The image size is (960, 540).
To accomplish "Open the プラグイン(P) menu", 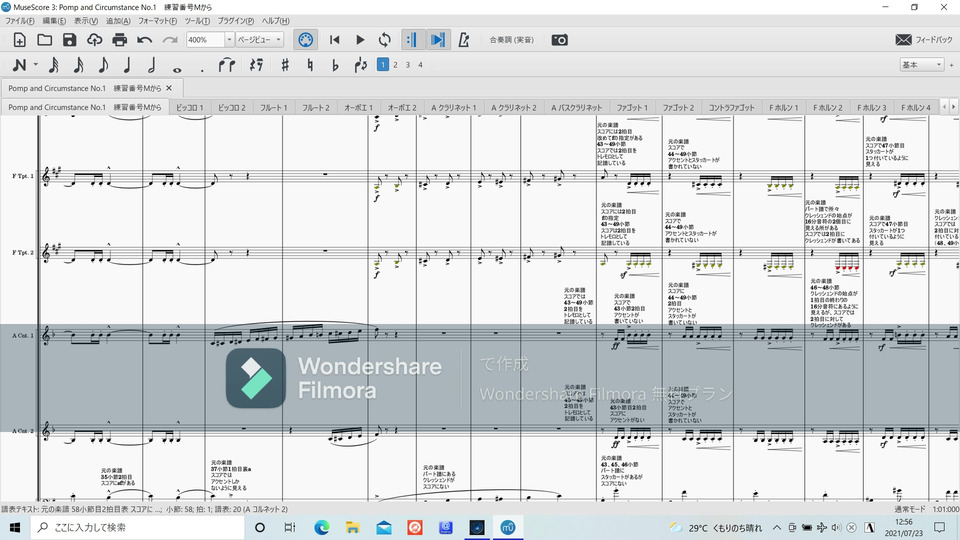I will tap(236, 21).
